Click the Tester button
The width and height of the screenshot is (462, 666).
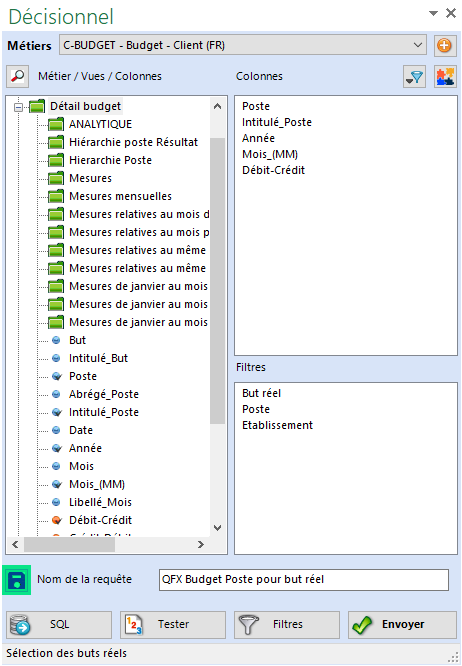(173, 624)
